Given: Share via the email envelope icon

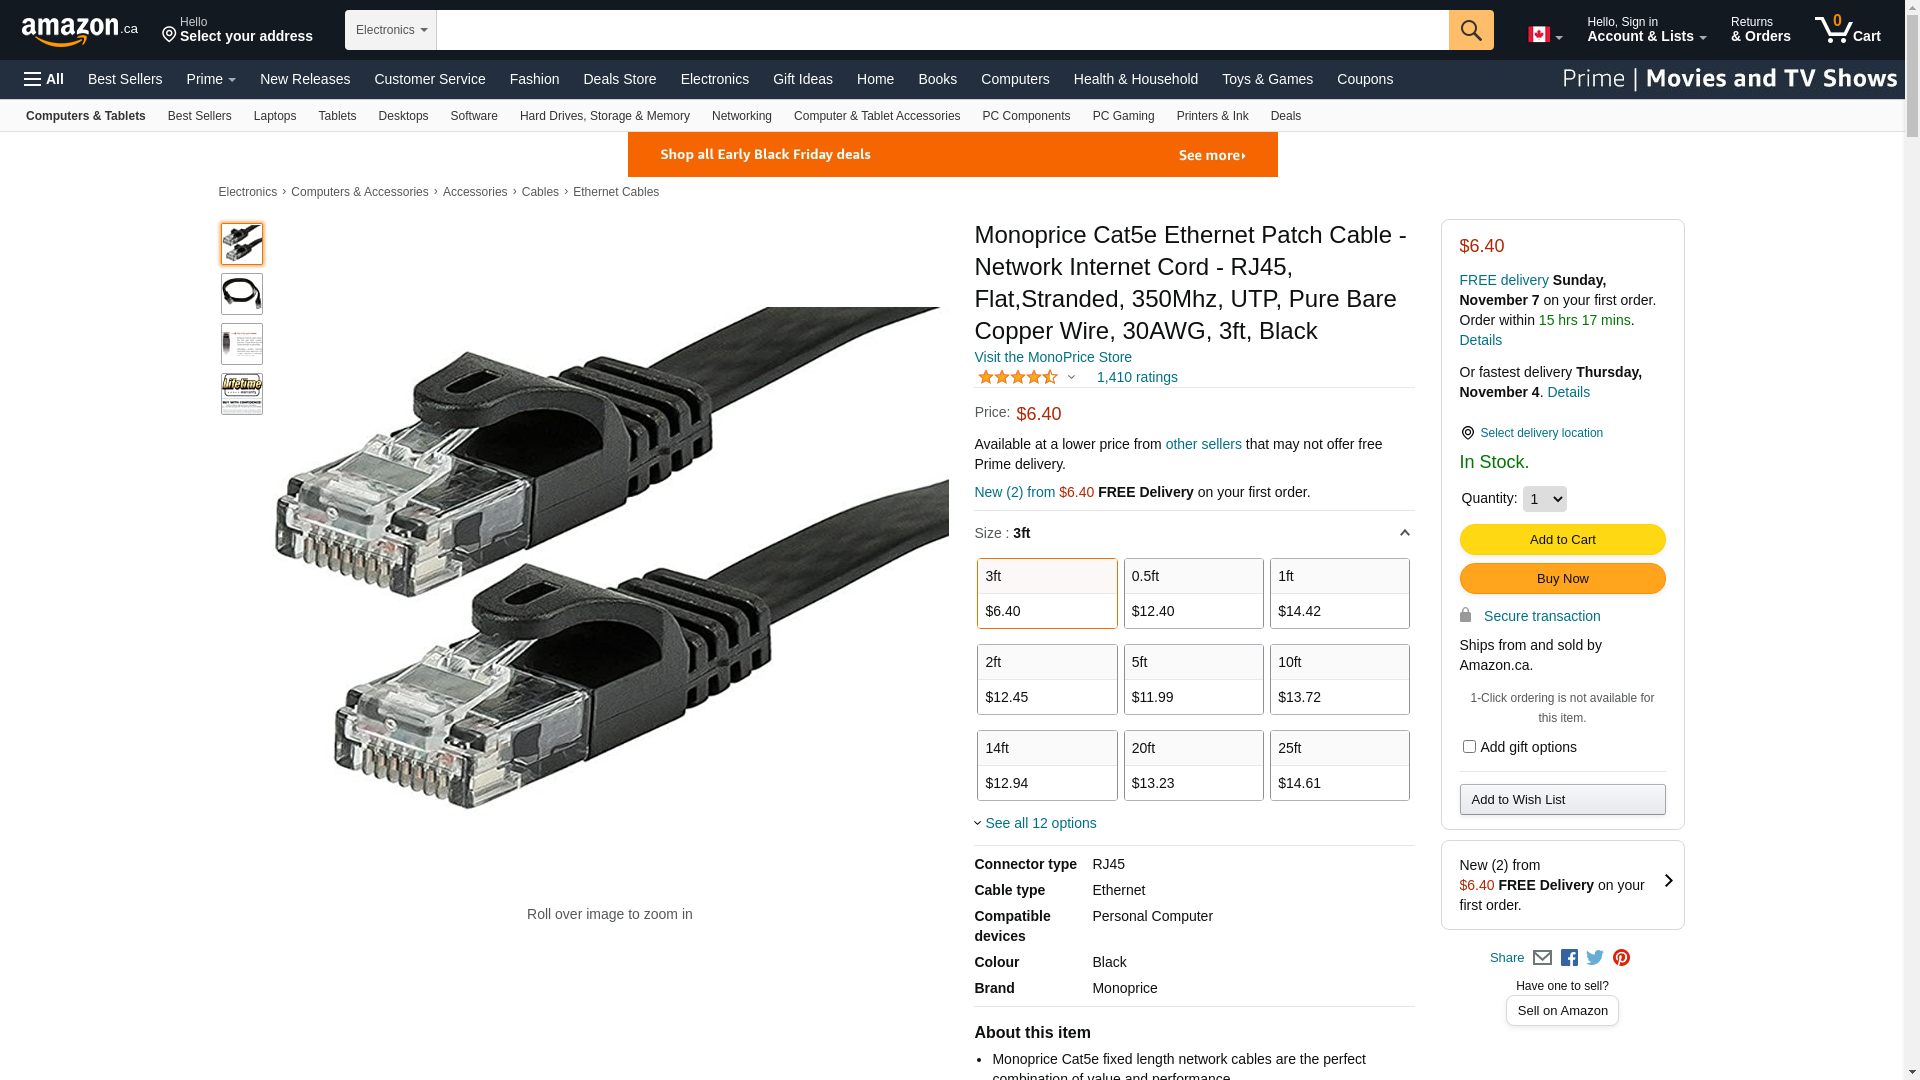Looking at the screenshot, I should coord(1542,958).
